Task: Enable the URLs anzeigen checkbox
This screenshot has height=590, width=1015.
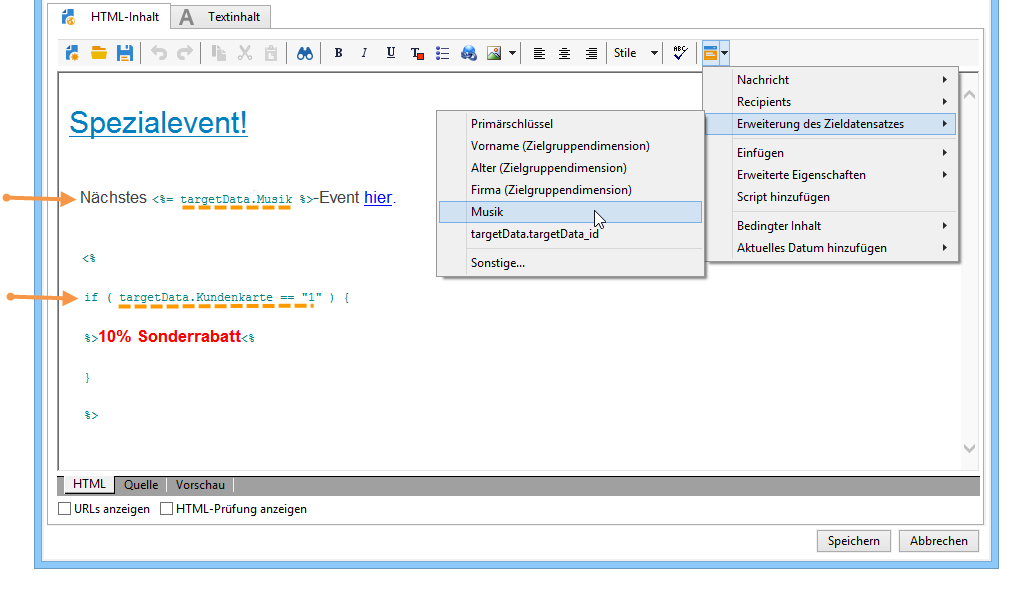Action: (66, 509)
